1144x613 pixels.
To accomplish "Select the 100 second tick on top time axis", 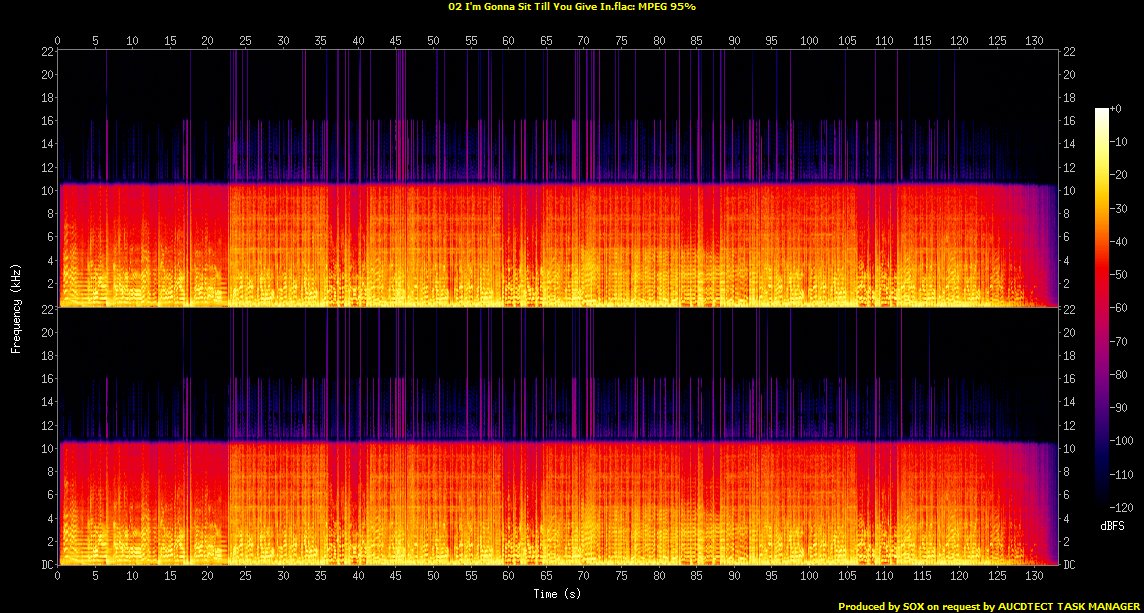I will pos(809,41).
